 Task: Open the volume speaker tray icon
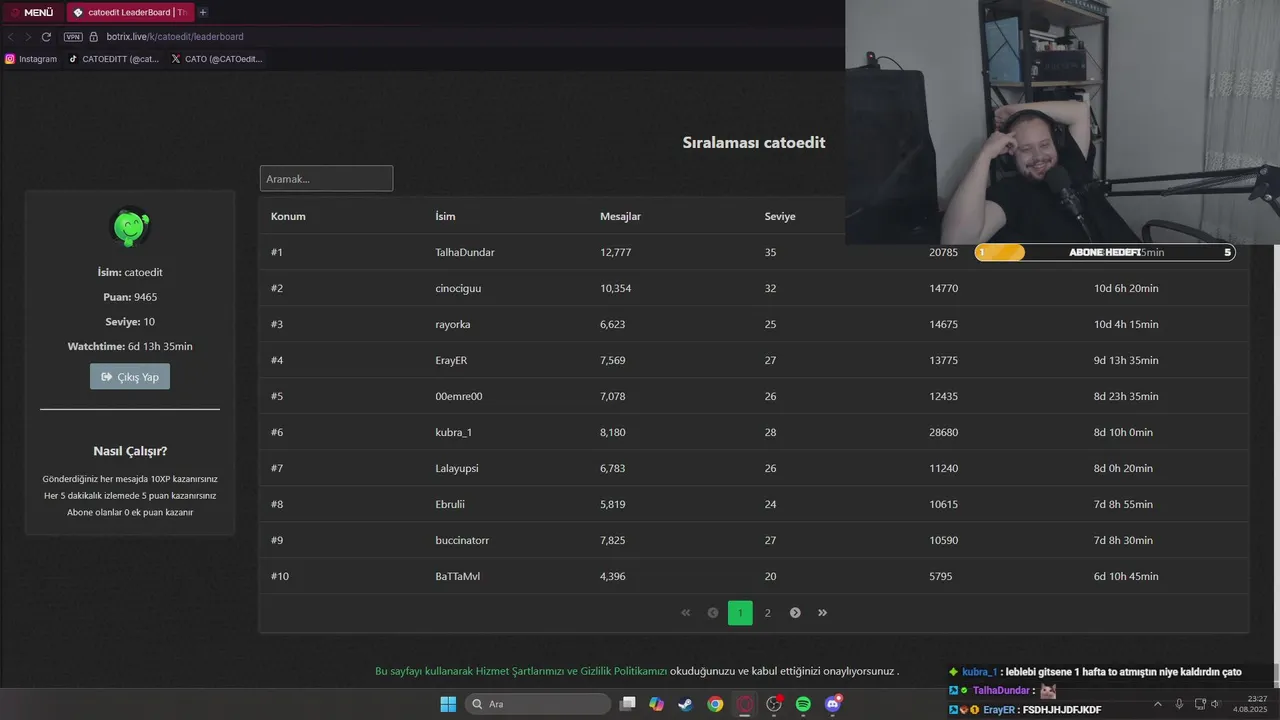click(1216, 704)
